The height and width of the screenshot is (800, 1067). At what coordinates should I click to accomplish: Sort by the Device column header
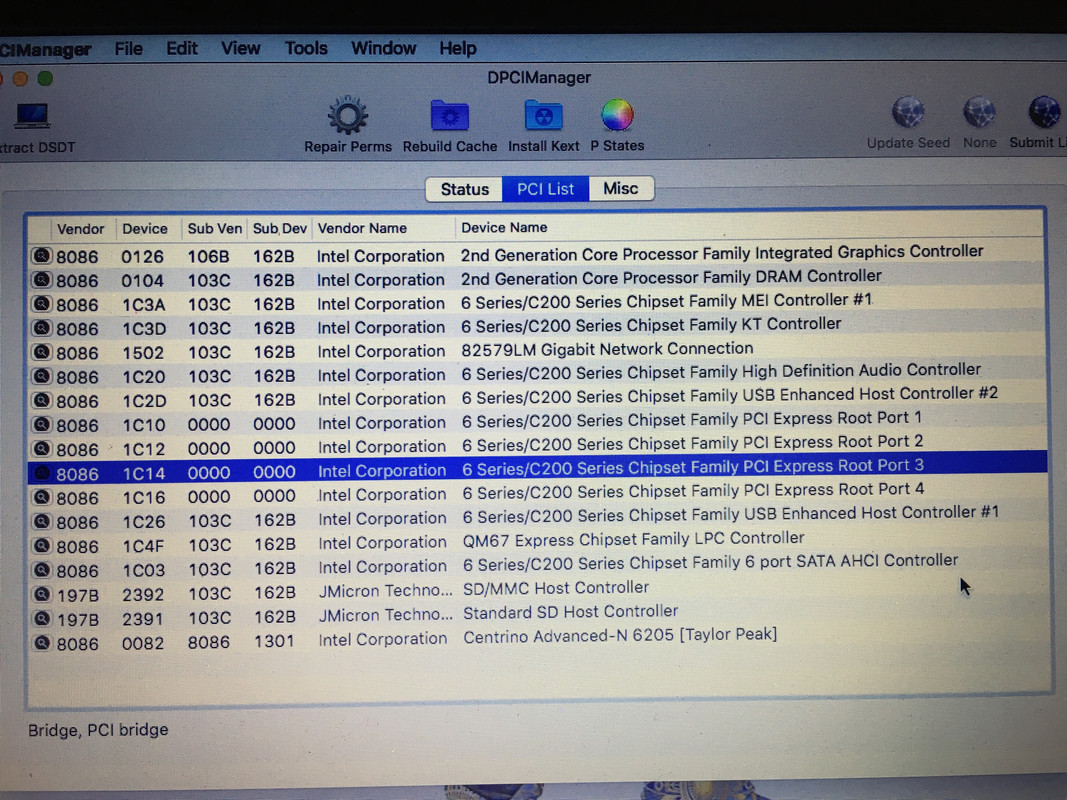point(144,229)
